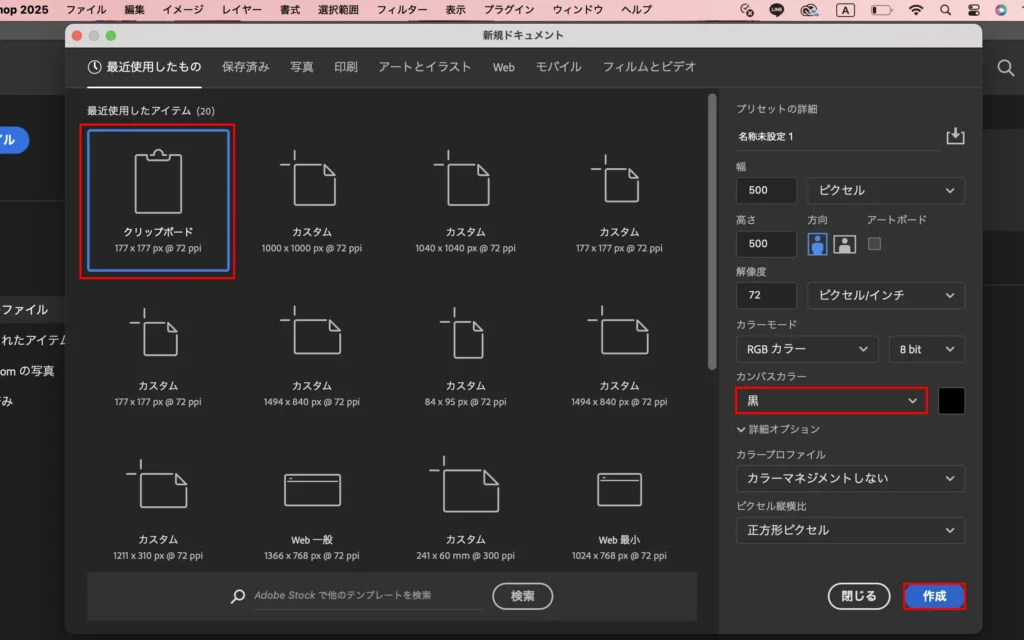Click the 閉じる button
Screen dimensions: 1024x640
pyautogui.click(x=858, y=596)
